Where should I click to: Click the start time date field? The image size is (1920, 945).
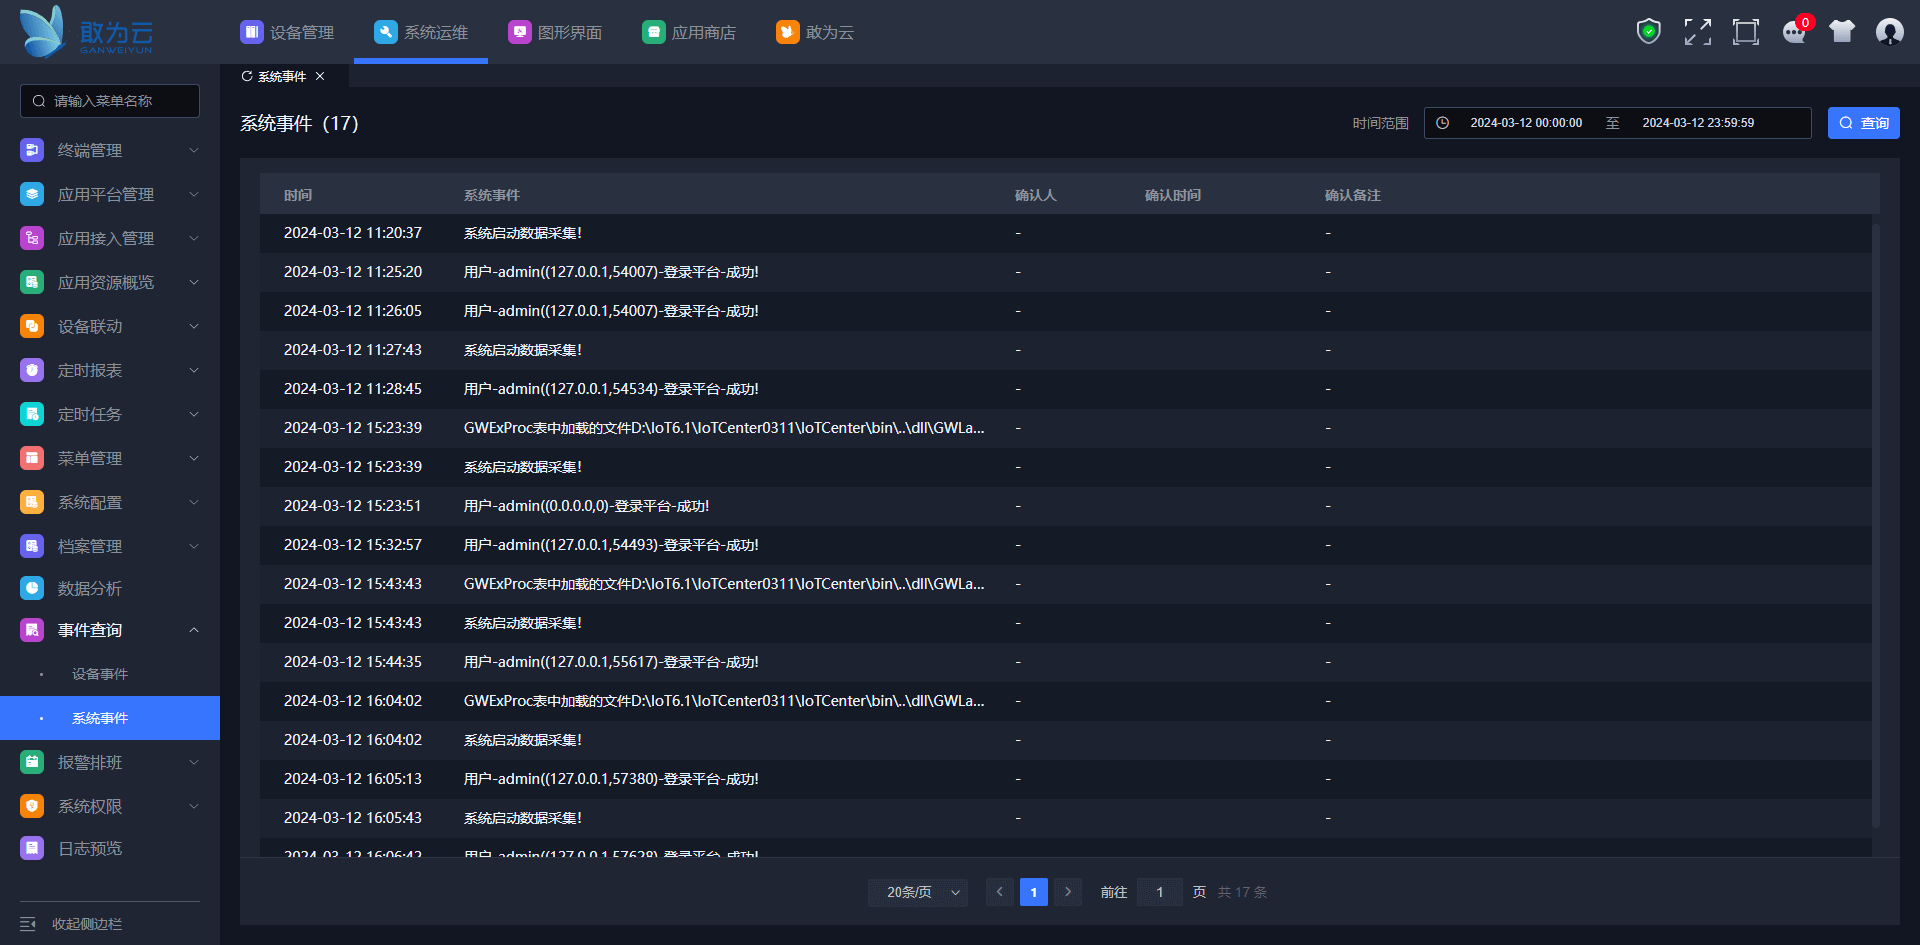[1525, 123]
